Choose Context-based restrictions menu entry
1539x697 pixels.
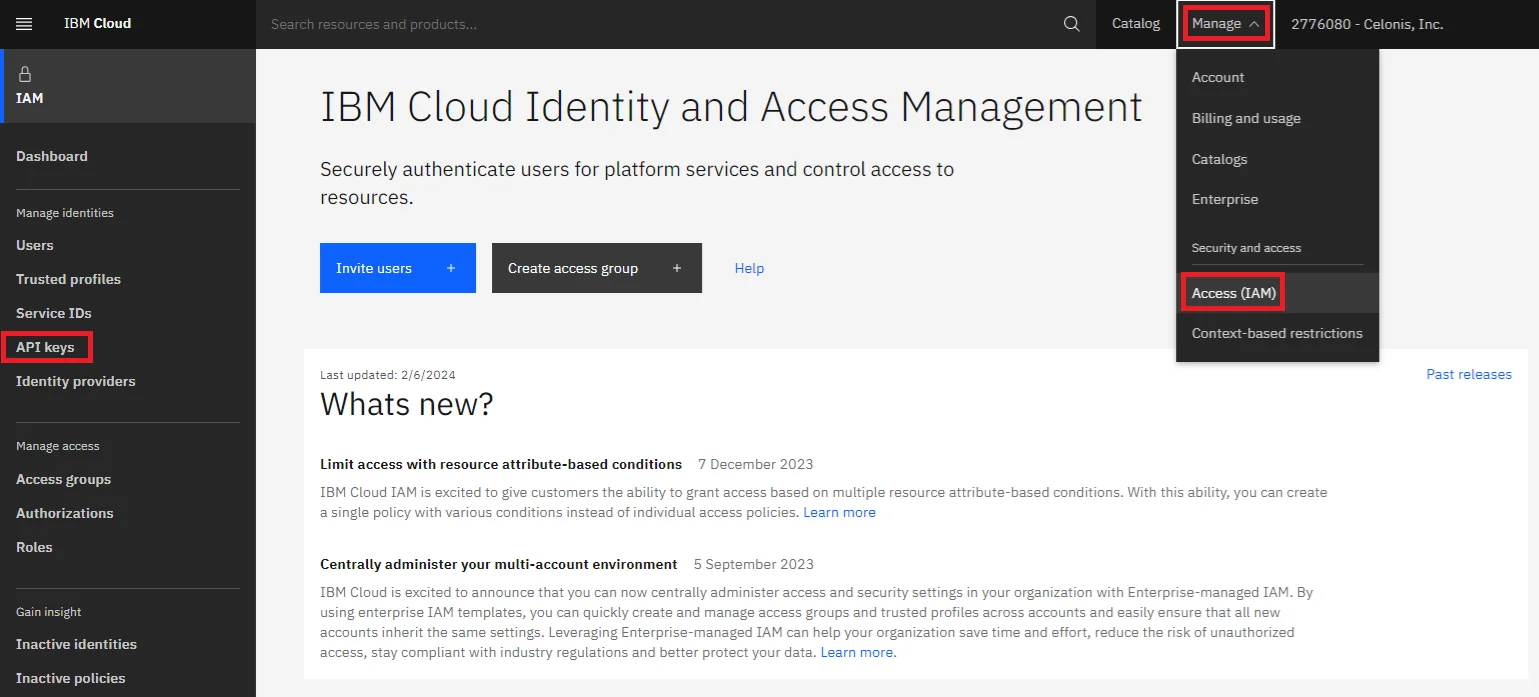(x=1278, y=333)
